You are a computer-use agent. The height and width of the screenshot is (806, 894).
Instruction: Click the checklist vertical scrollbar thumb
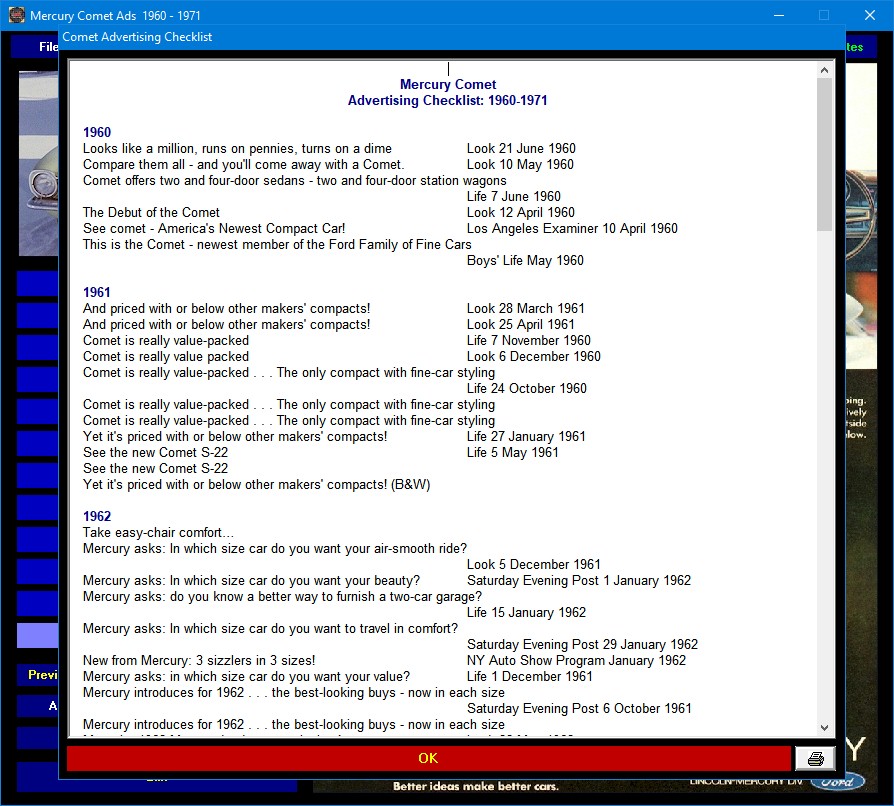[824, 154]
